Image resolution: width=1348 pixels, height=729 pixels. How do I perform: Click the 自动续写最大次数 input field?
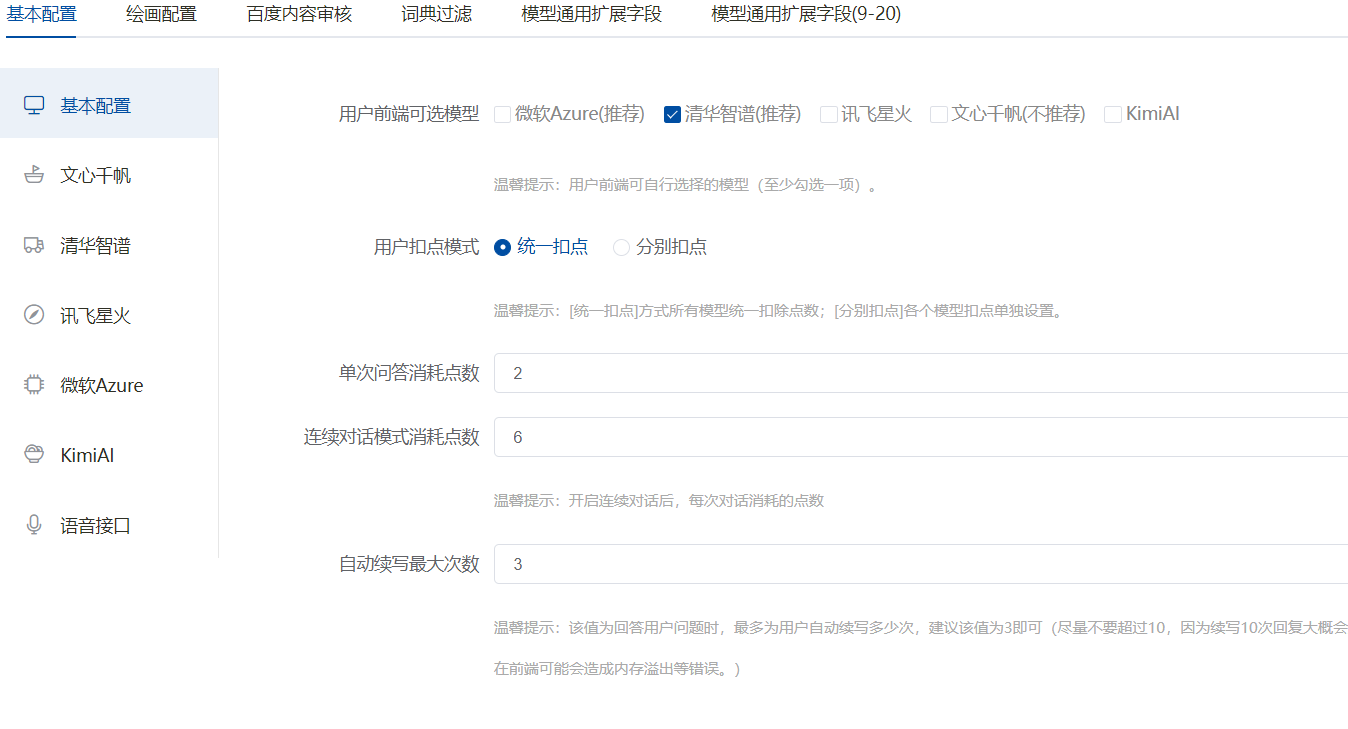point(921,564)
